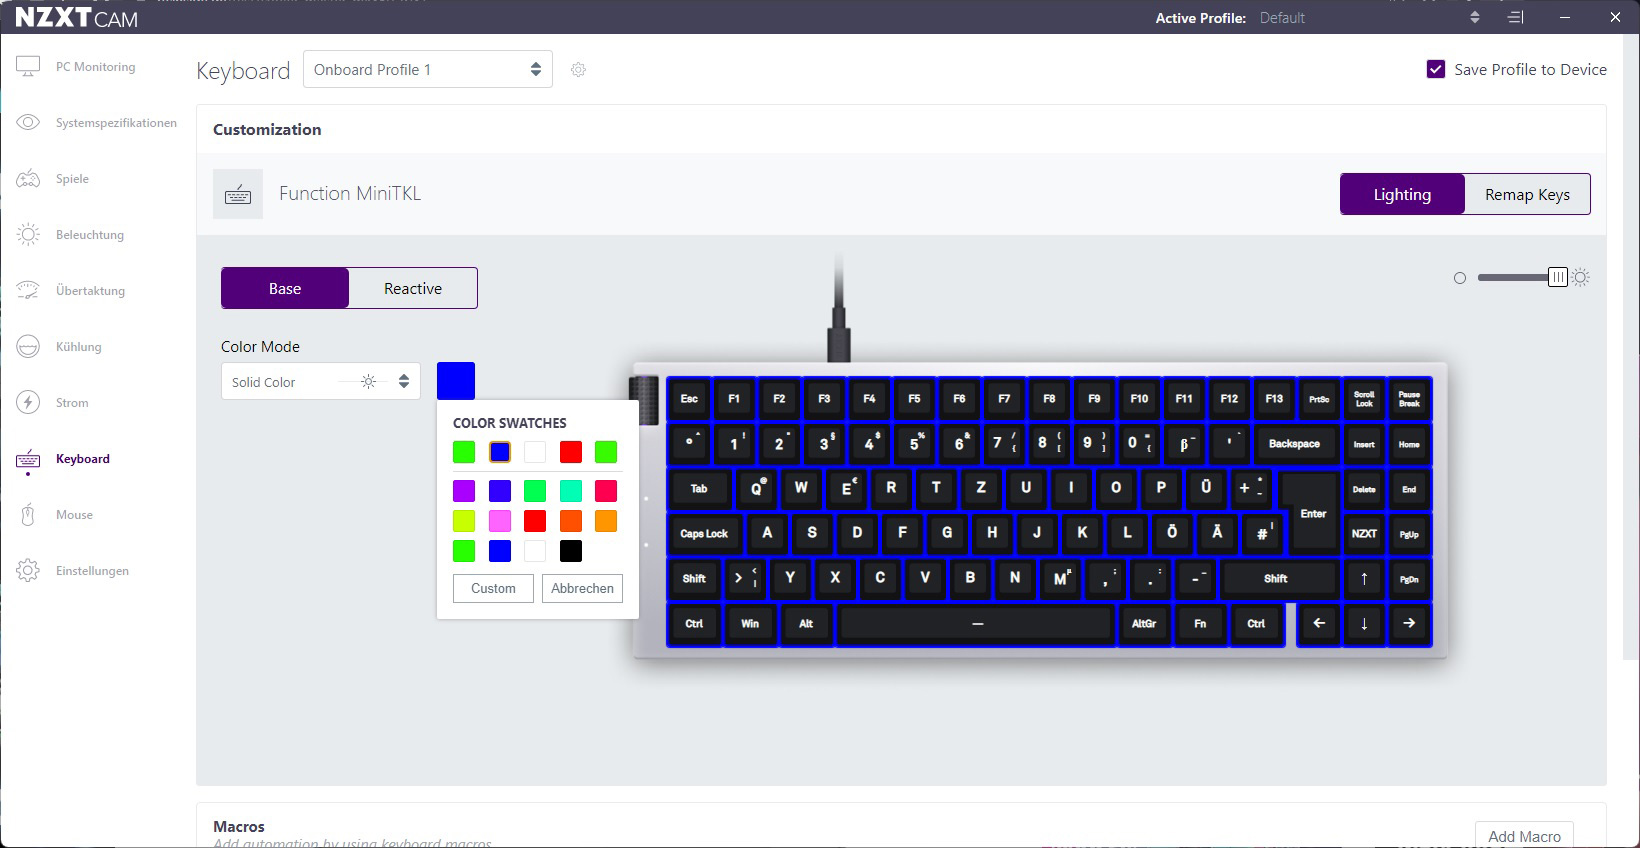The width and height of the screenshot is (1640, 848).
Task: Select the AltGr key
Action: tap(1144, 624)
